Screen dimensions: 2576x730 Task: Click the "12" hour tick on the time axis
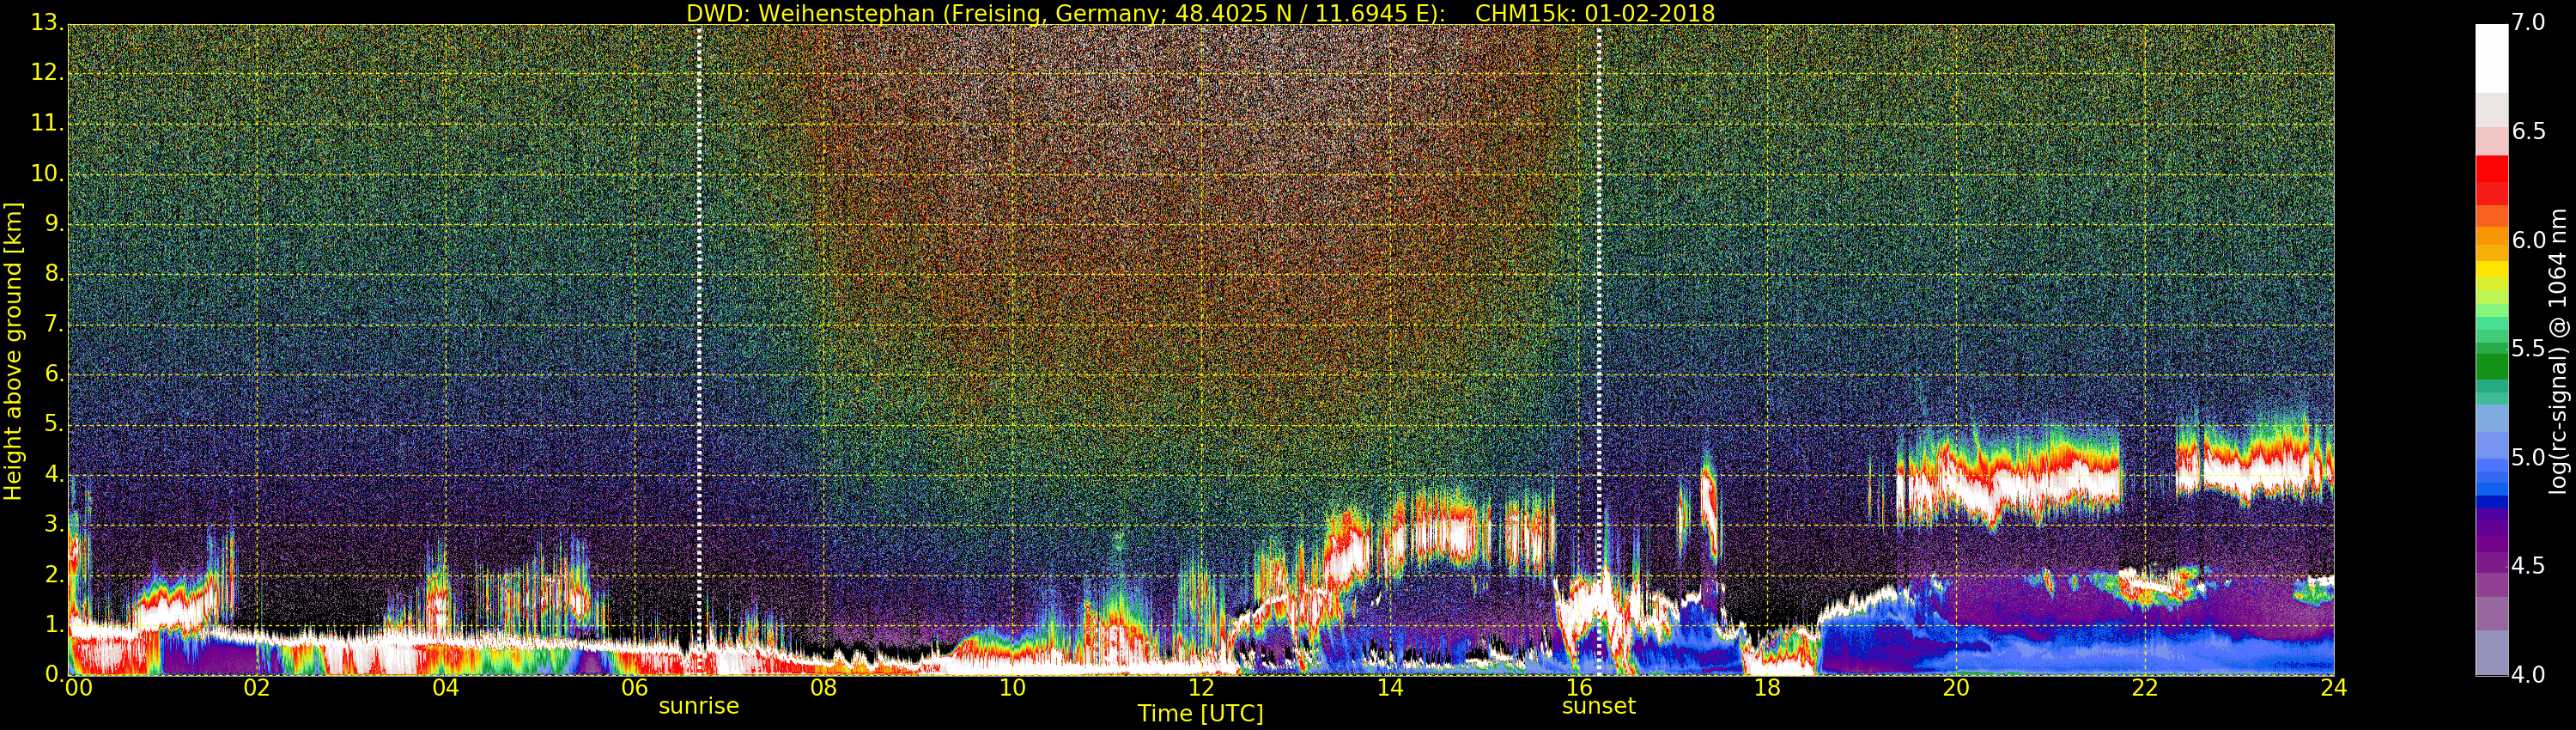1200,688
